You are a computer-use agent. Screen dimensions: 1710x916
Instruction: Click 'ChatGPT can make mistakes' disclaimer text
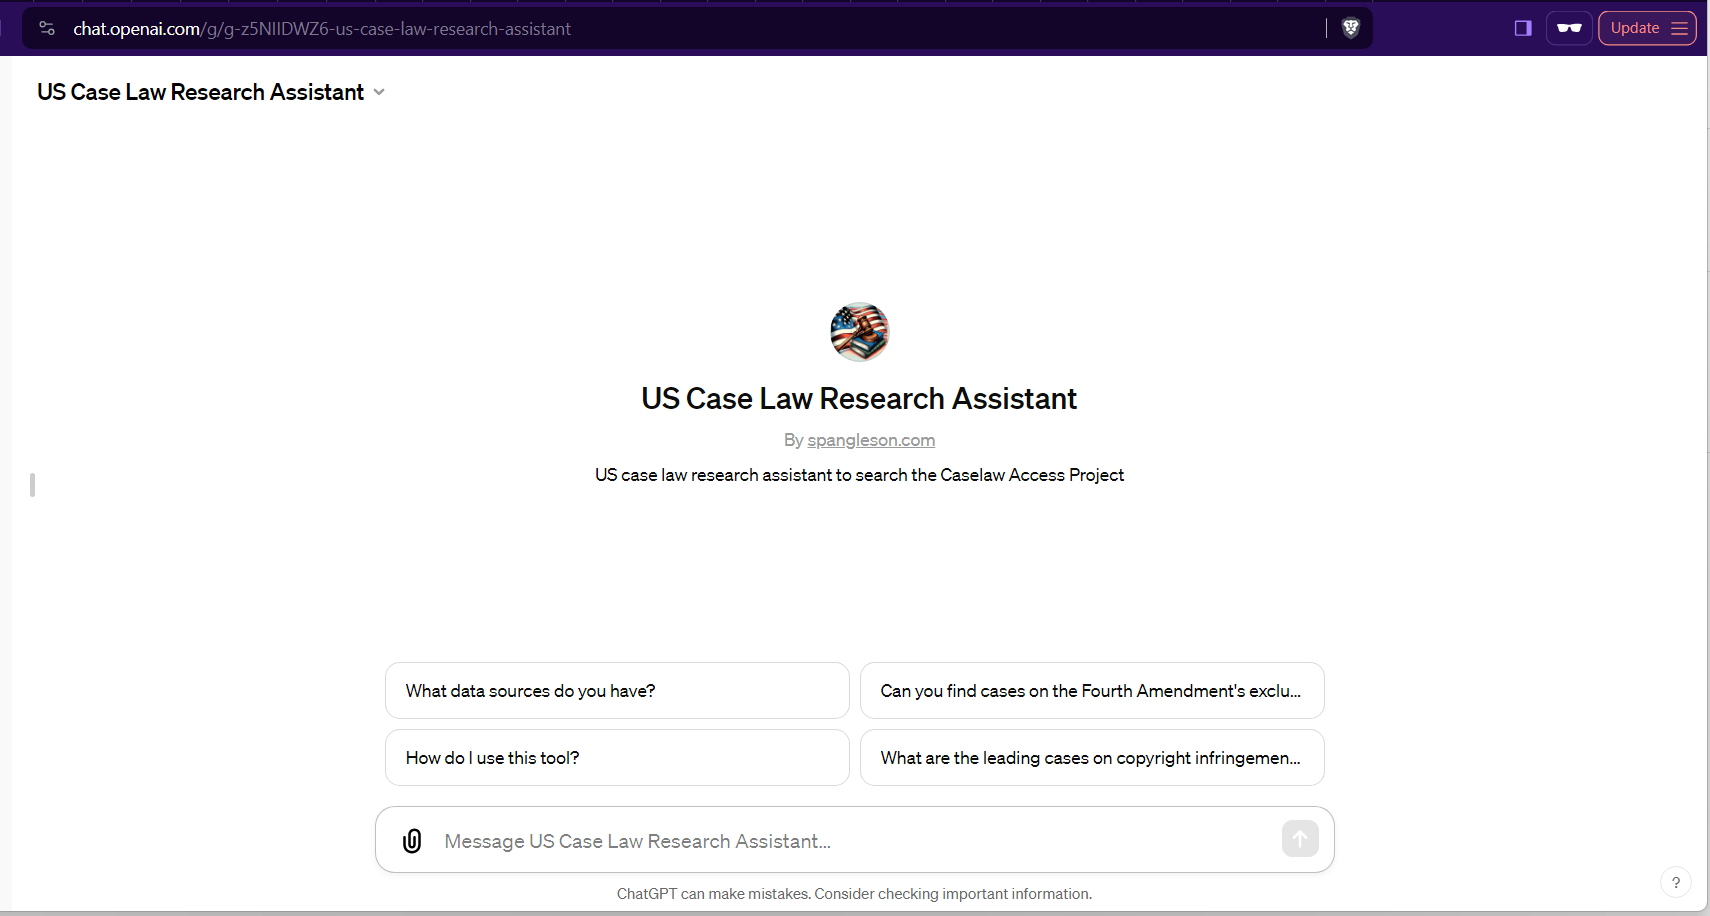(x=854, y=894)
